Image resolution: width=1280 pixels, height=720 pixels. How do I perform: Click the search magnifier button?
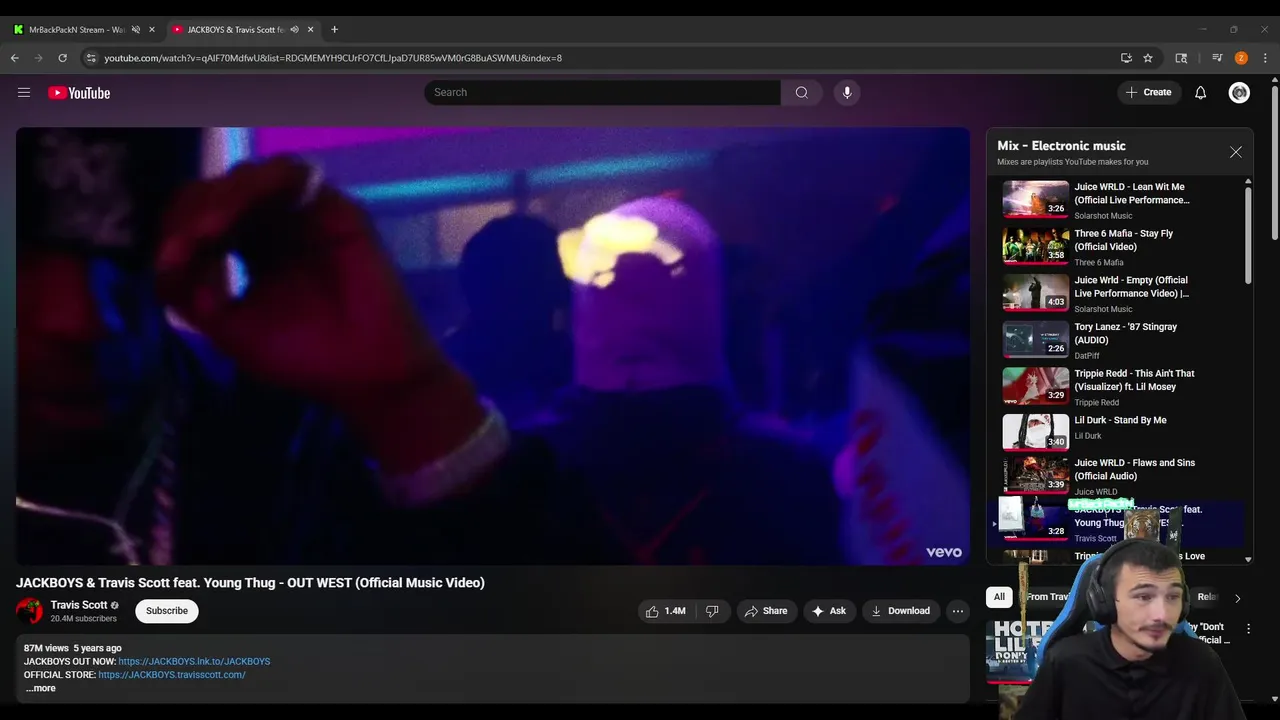click(x=801, y=92)
